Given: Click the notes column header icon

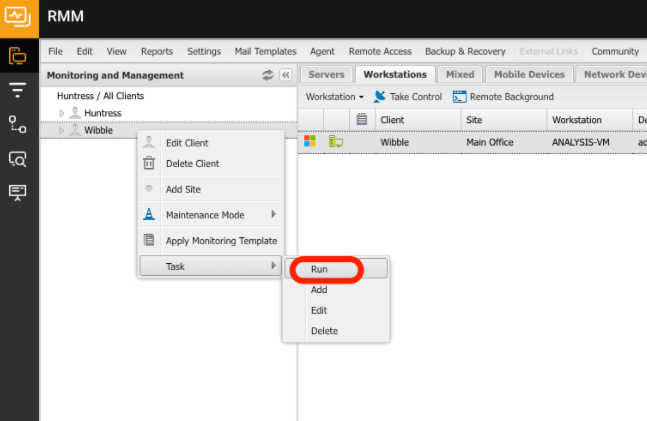Looking at the screenshot, I should (x=361, y=120).
